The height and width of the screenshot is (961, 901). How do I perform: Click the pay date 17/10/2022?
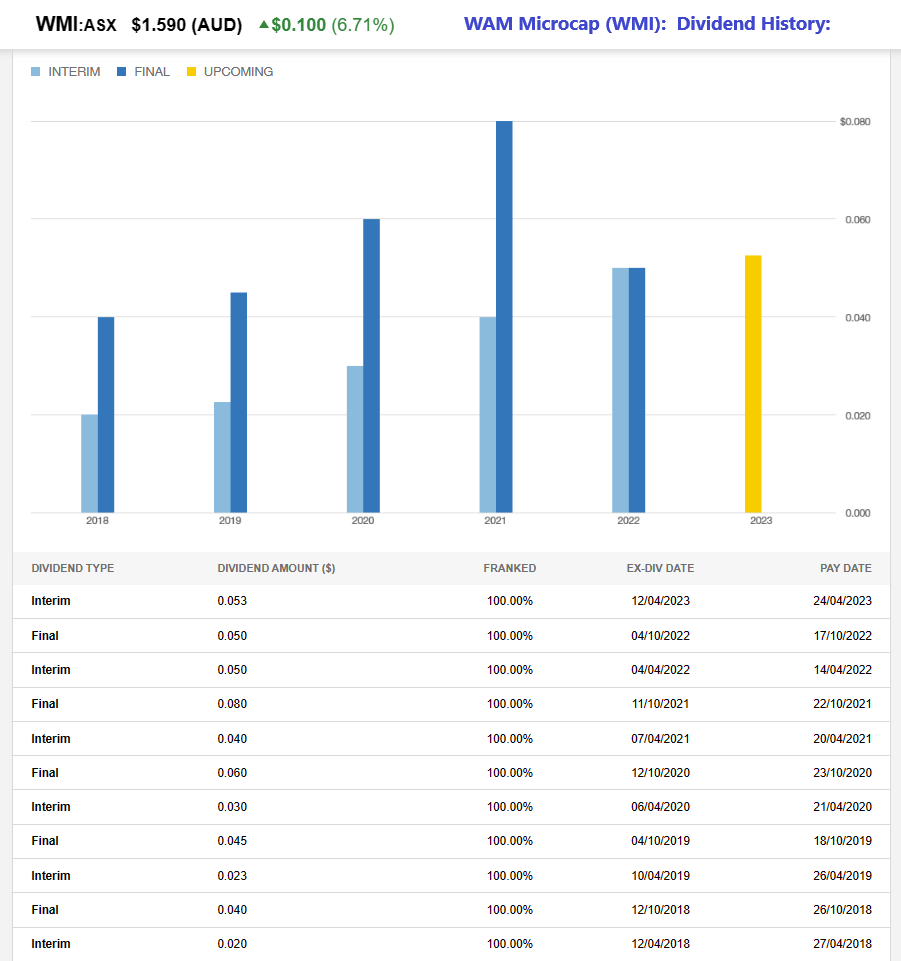[843, 636]
